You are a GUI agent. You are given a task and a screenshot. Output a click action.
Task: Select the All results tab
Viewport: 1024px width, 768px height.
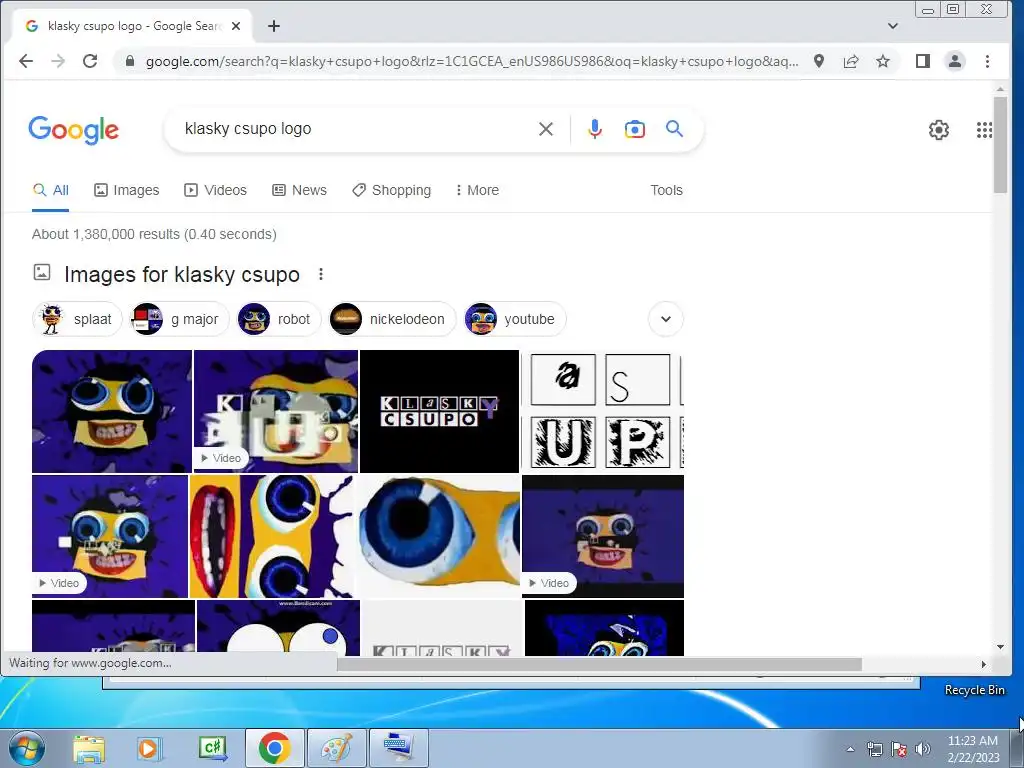pos(51,190)
